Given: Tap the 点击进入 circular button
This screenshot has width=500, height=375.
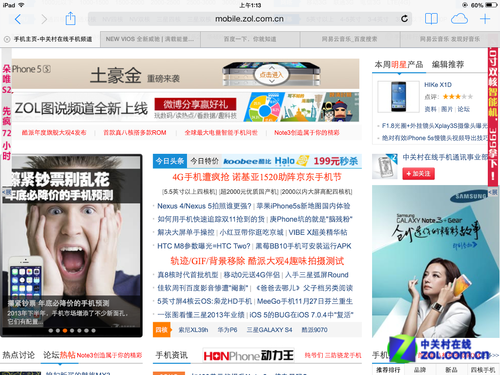Looking at the screenshot, I should [x=271, y=75].
